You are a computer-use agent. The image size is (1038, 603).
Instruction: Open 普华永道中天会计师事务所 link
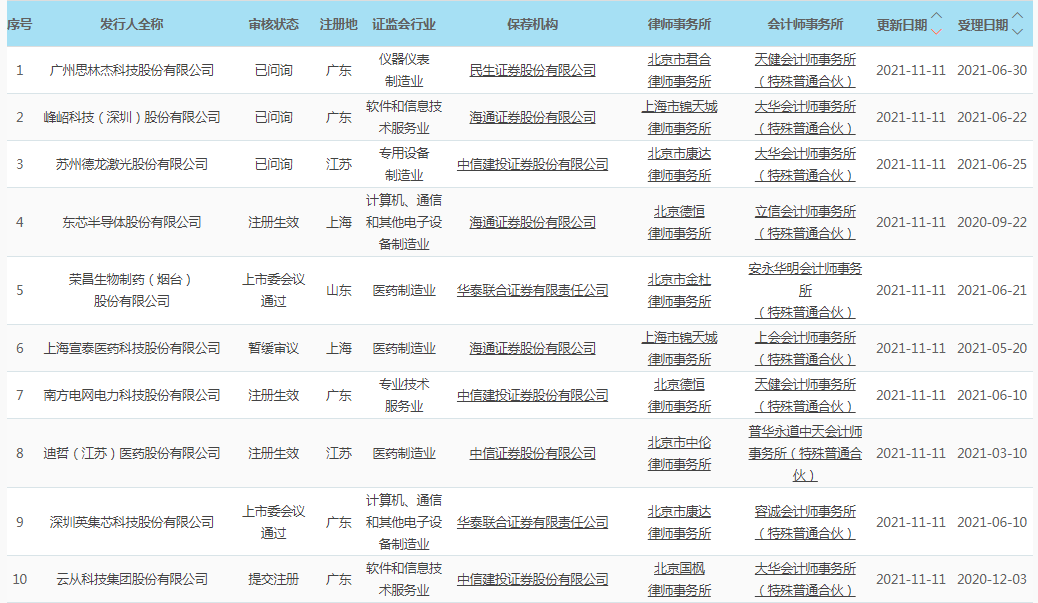[x=805, y=453]
